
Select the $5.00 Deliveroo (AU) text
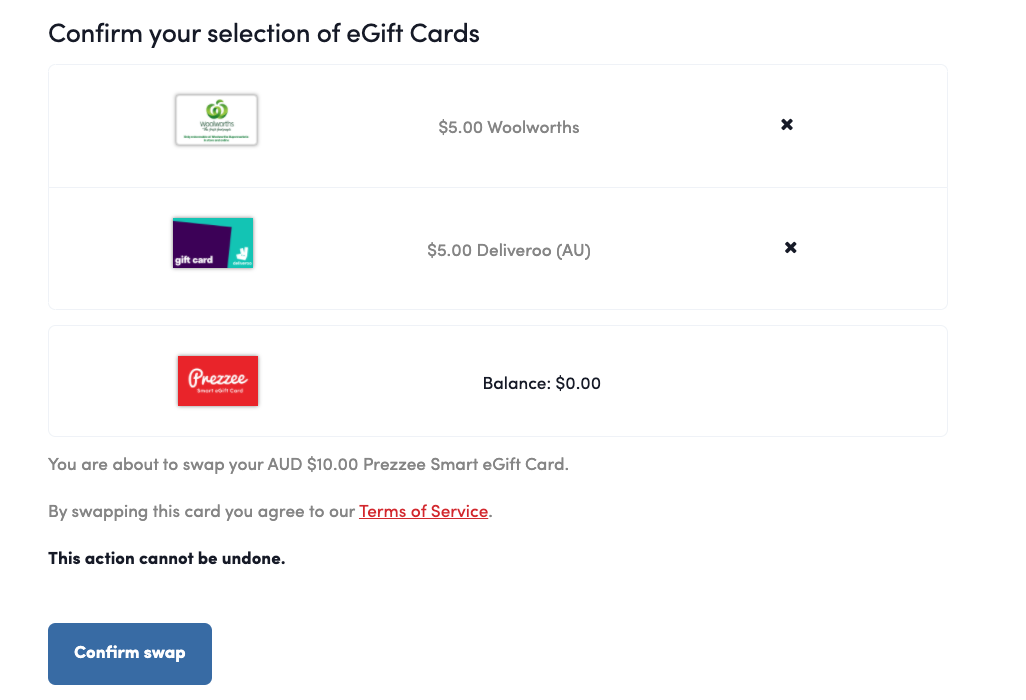(x=508, y=250)
